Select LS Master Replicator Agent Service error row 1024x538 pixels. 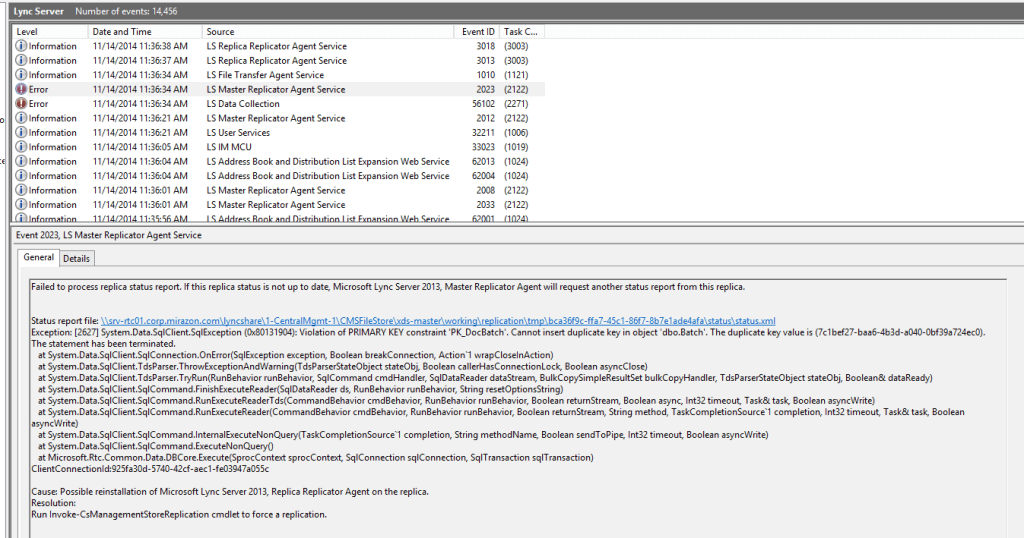coord(279,89)
